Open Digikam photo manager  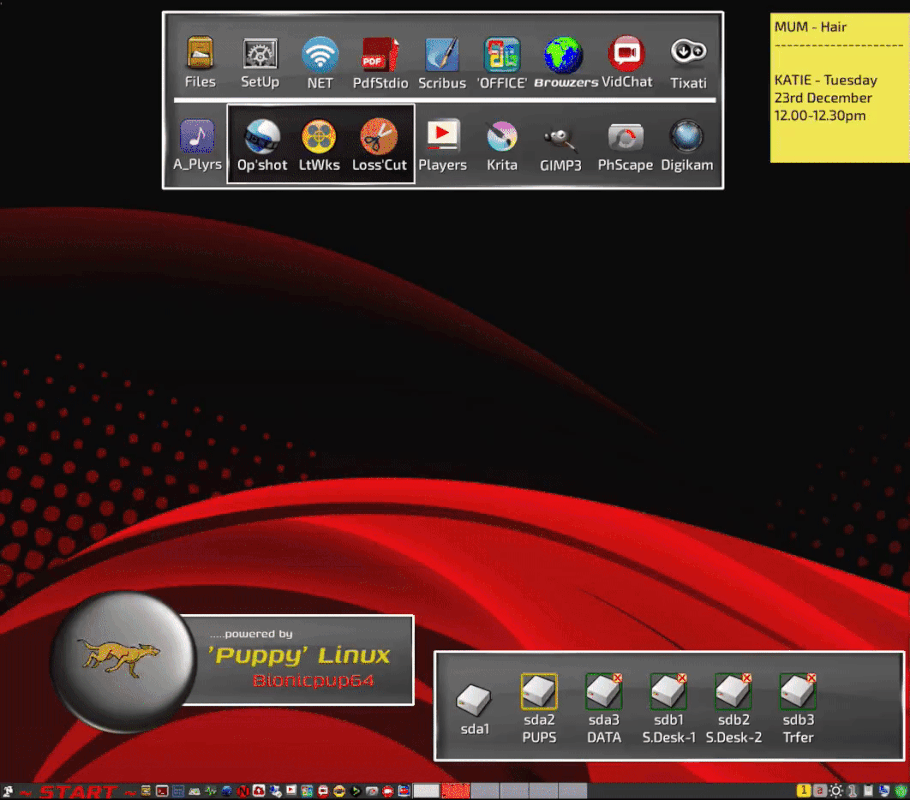tap(687, 136)
